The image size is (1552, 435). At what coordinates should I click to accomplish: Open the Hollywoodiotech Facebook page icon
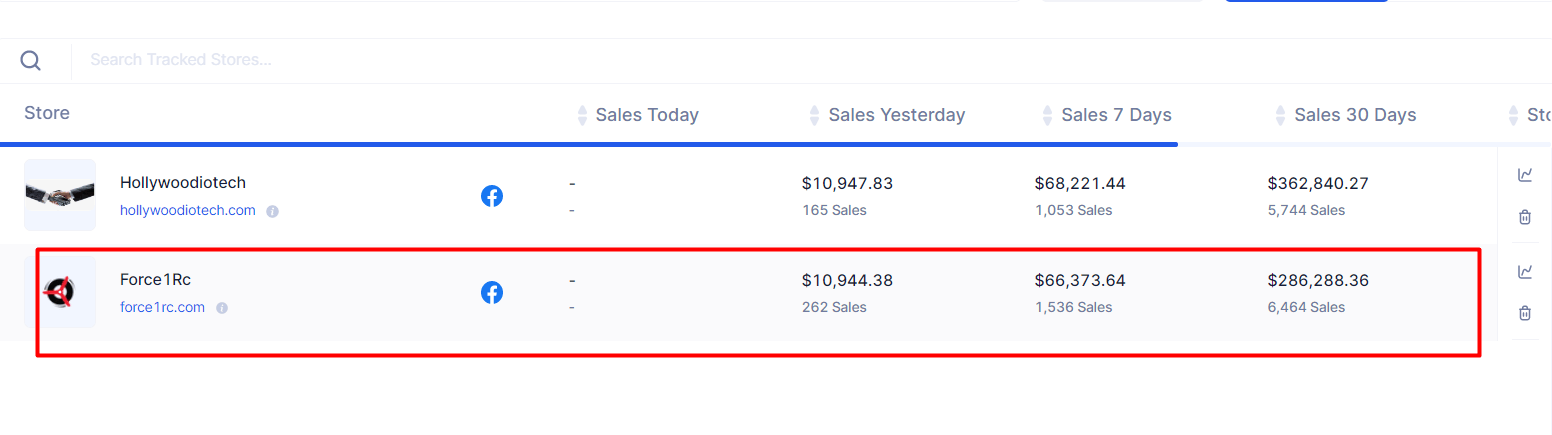pyautogui.click(x=492, y=196)
